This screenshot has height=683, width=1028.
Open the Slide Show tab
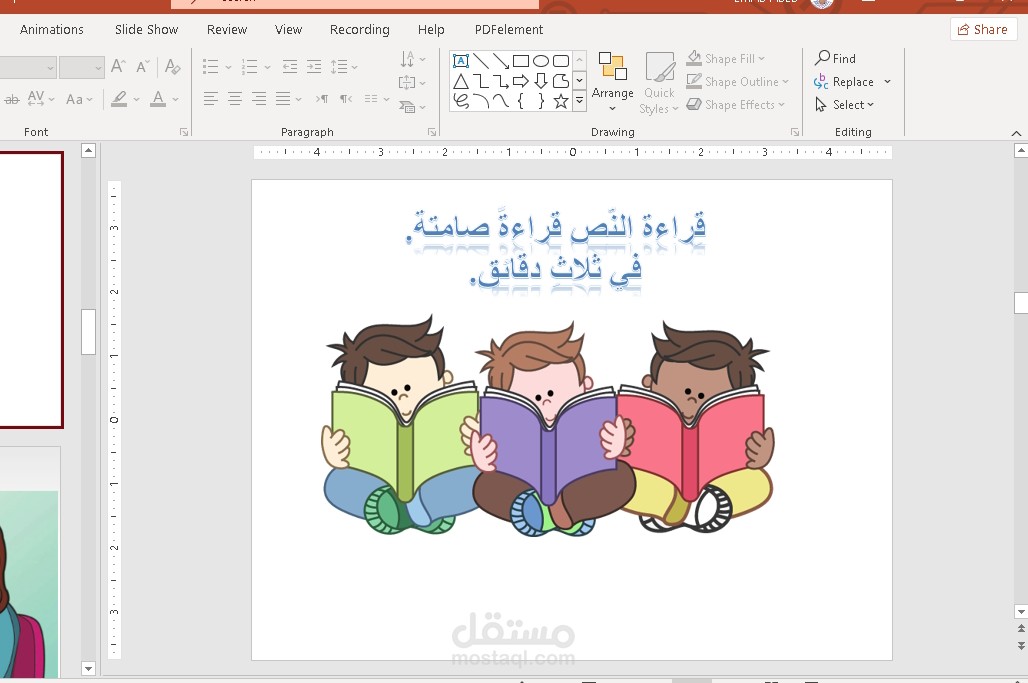(x=146, y=29)
